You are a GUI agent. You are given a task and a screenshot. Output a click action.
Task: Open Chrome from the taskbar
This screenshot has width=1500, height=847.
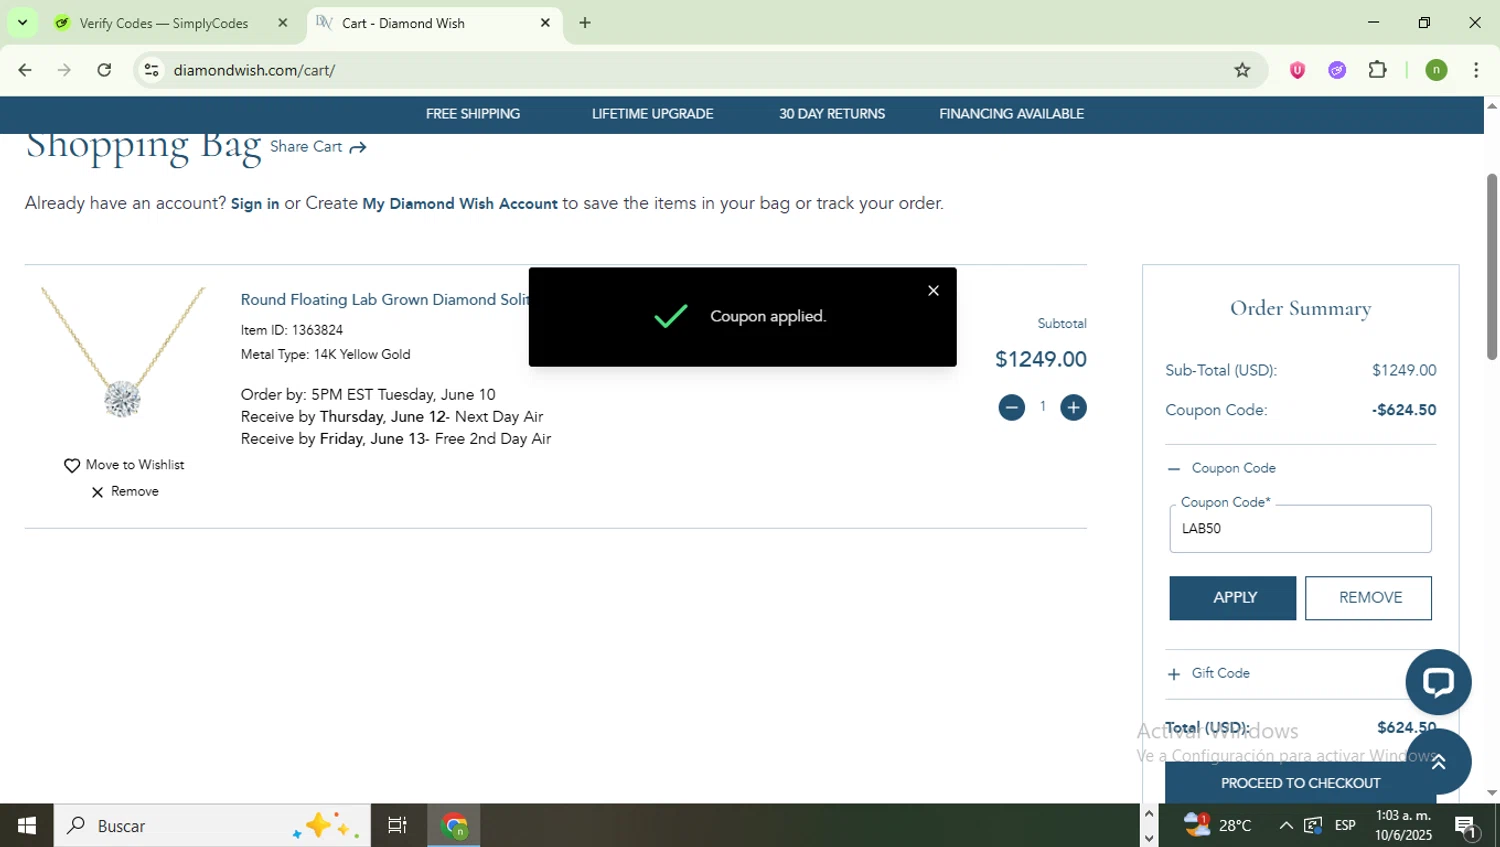tap(455, 826)
